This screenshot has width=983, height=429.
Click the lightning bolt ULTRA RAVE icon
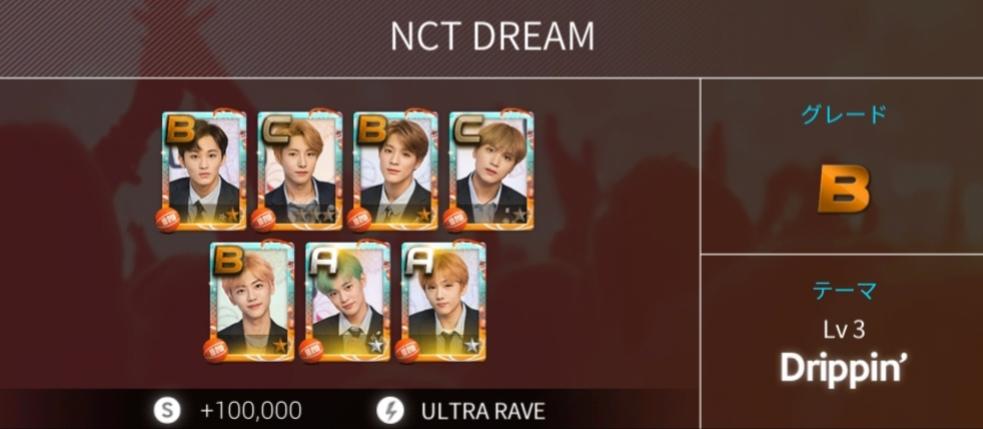(389, 411)
